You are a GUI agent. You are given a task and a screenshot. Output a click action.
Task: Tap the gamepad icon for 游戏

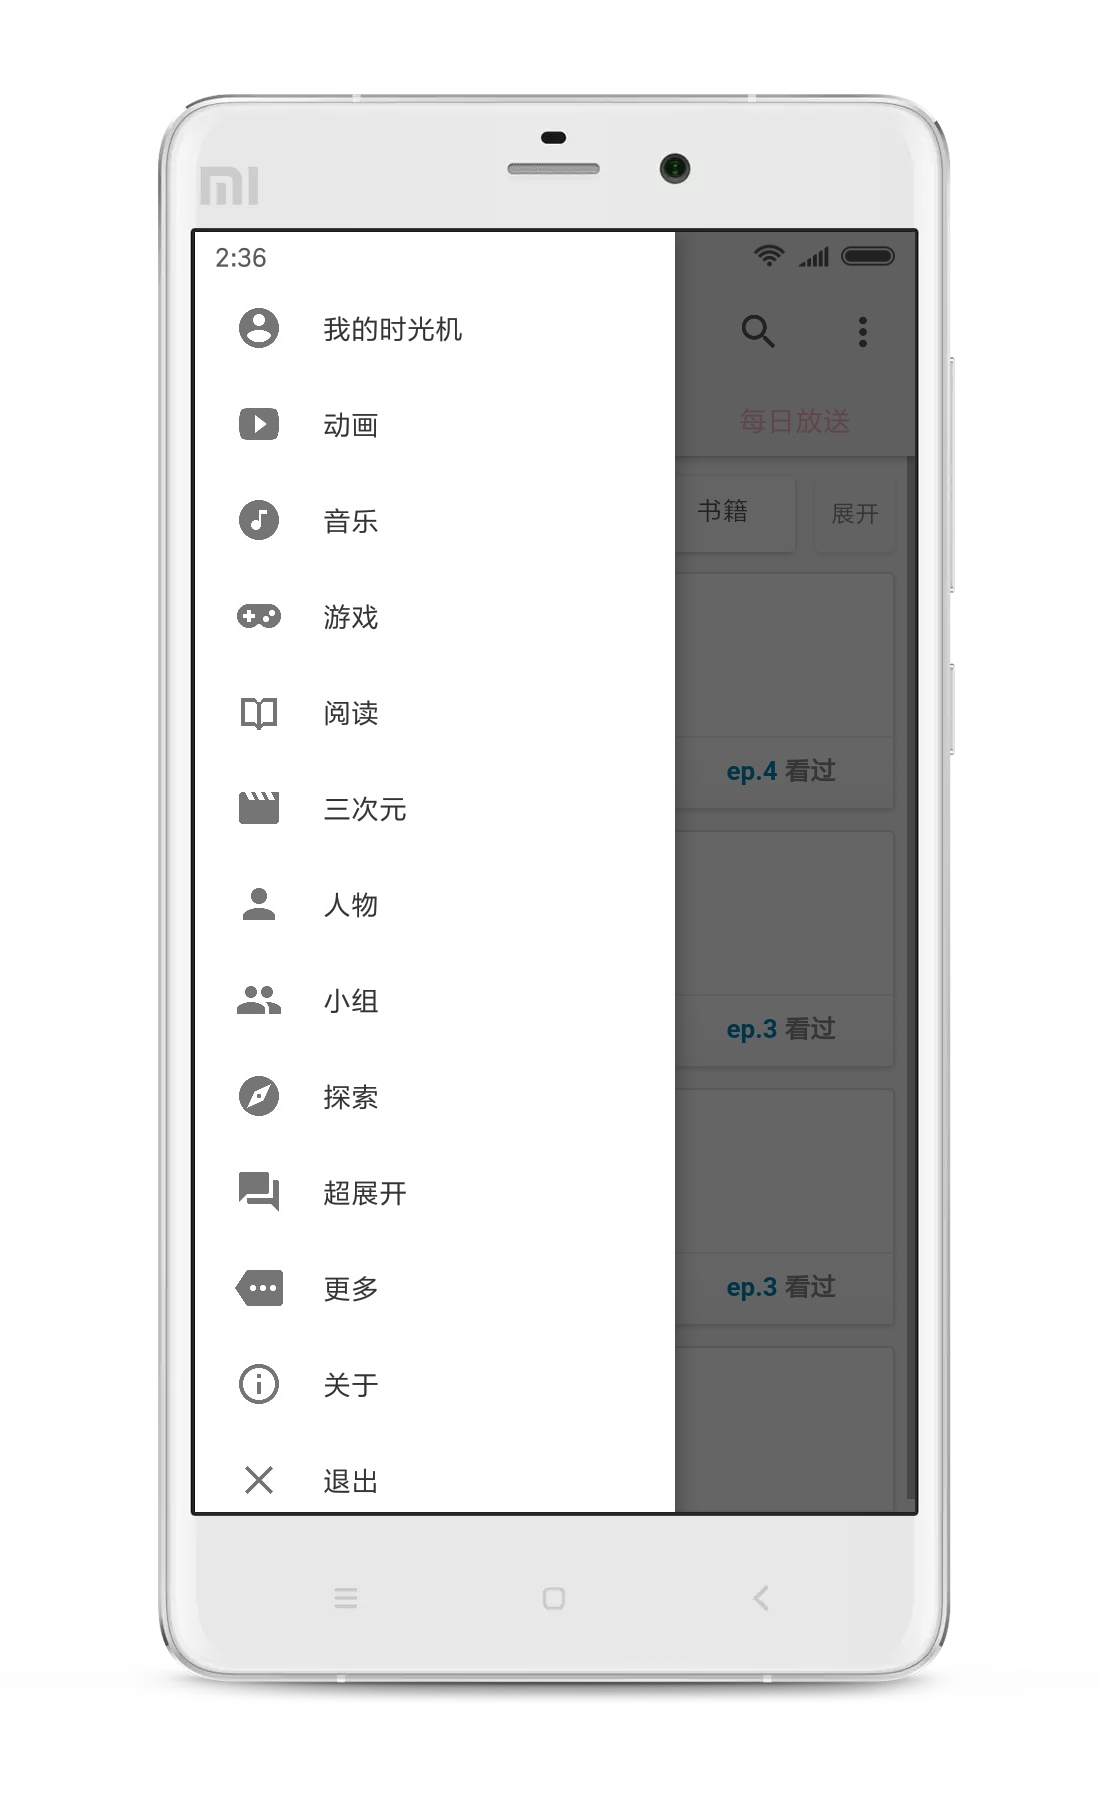pos(259,616)
